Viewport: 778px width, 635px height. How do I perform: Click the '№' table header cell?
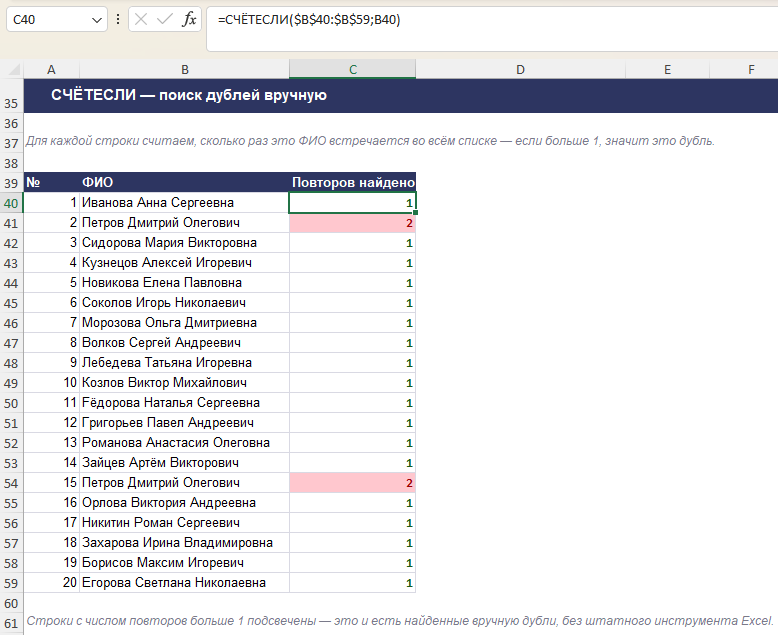click(x=52, y=182)
